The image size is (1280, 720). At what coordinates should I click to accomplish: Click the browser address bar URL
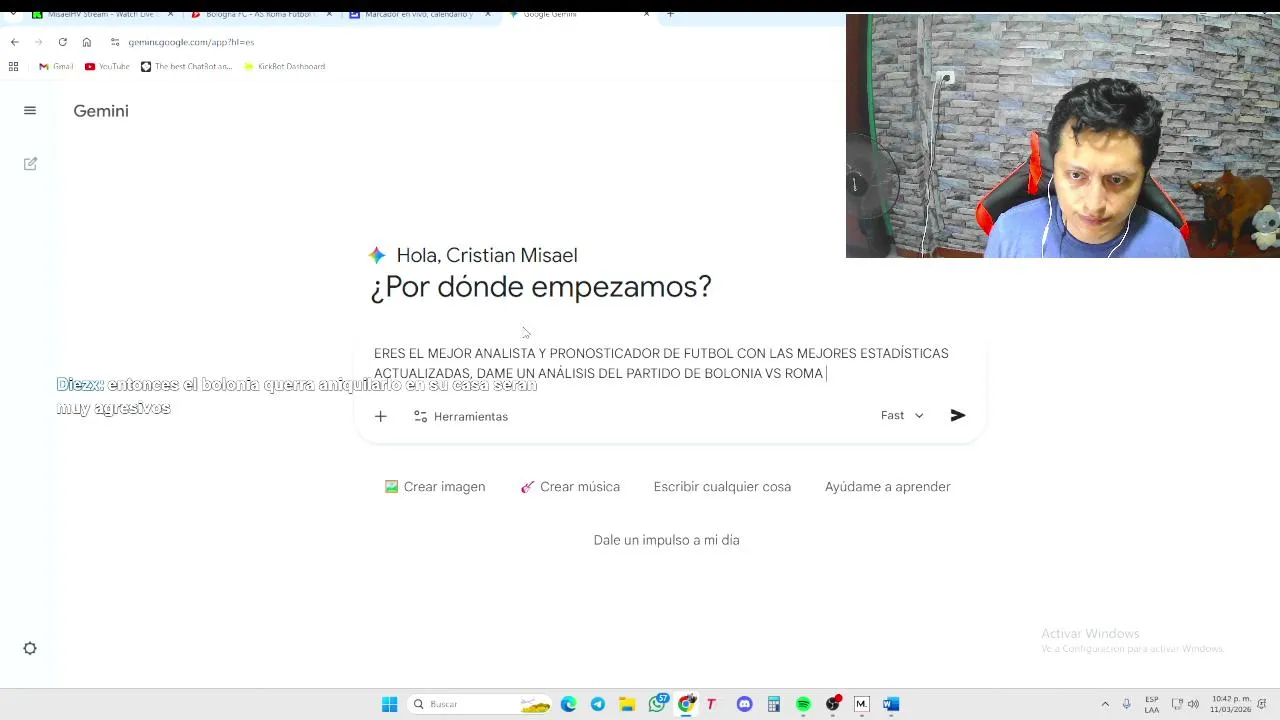[191, 42]
